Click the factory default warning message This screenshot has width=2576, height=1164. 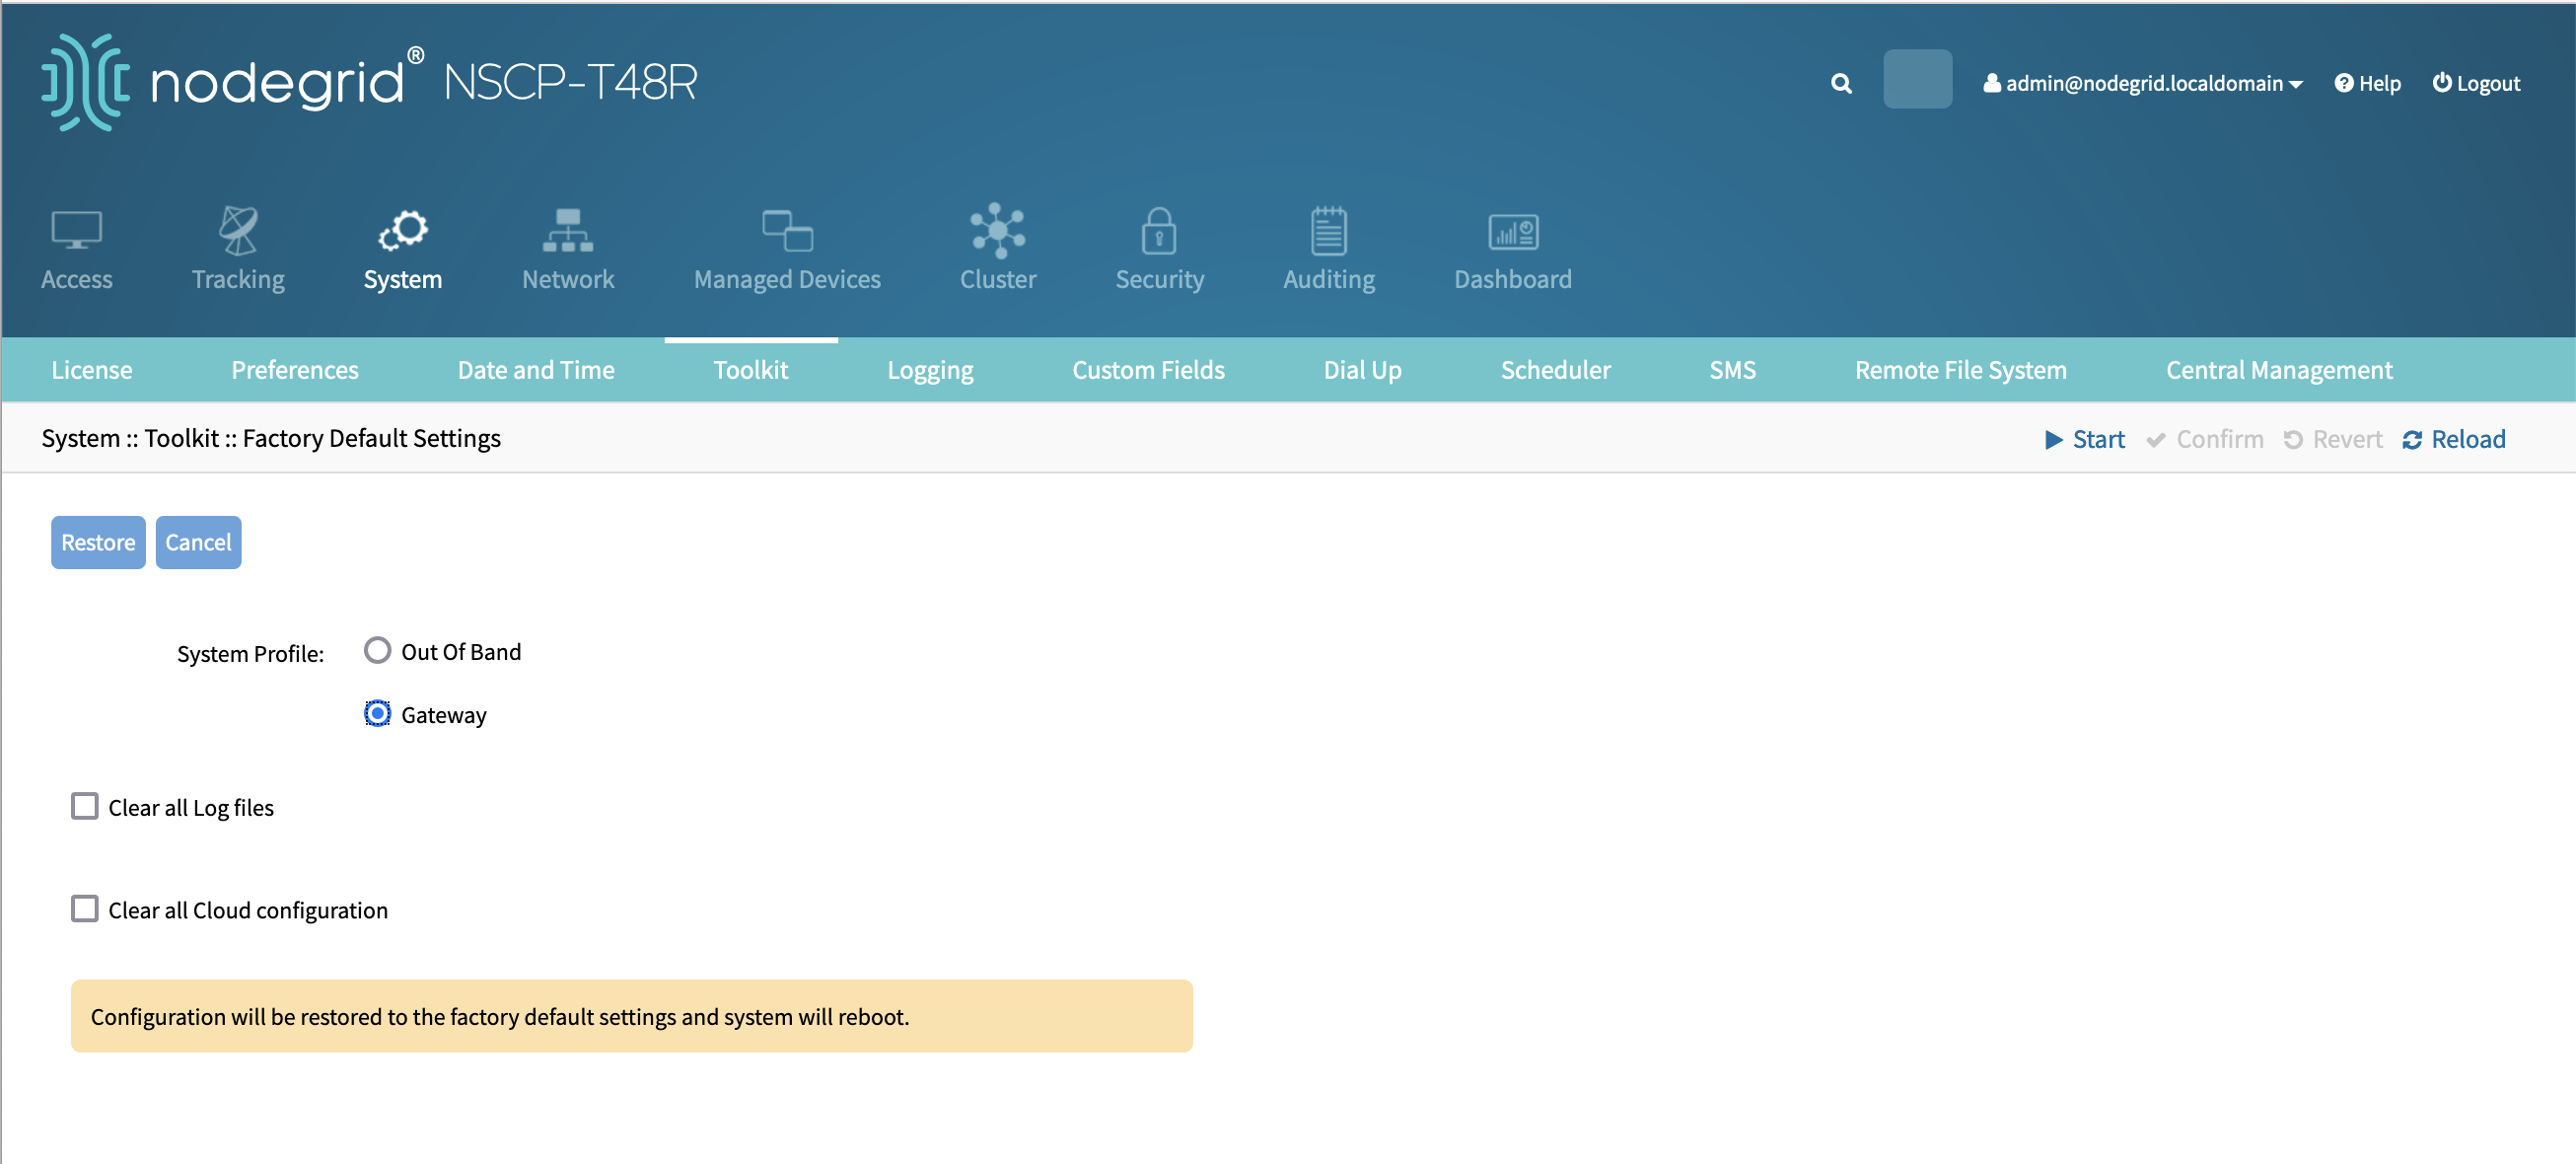[x=632, y=1016]
